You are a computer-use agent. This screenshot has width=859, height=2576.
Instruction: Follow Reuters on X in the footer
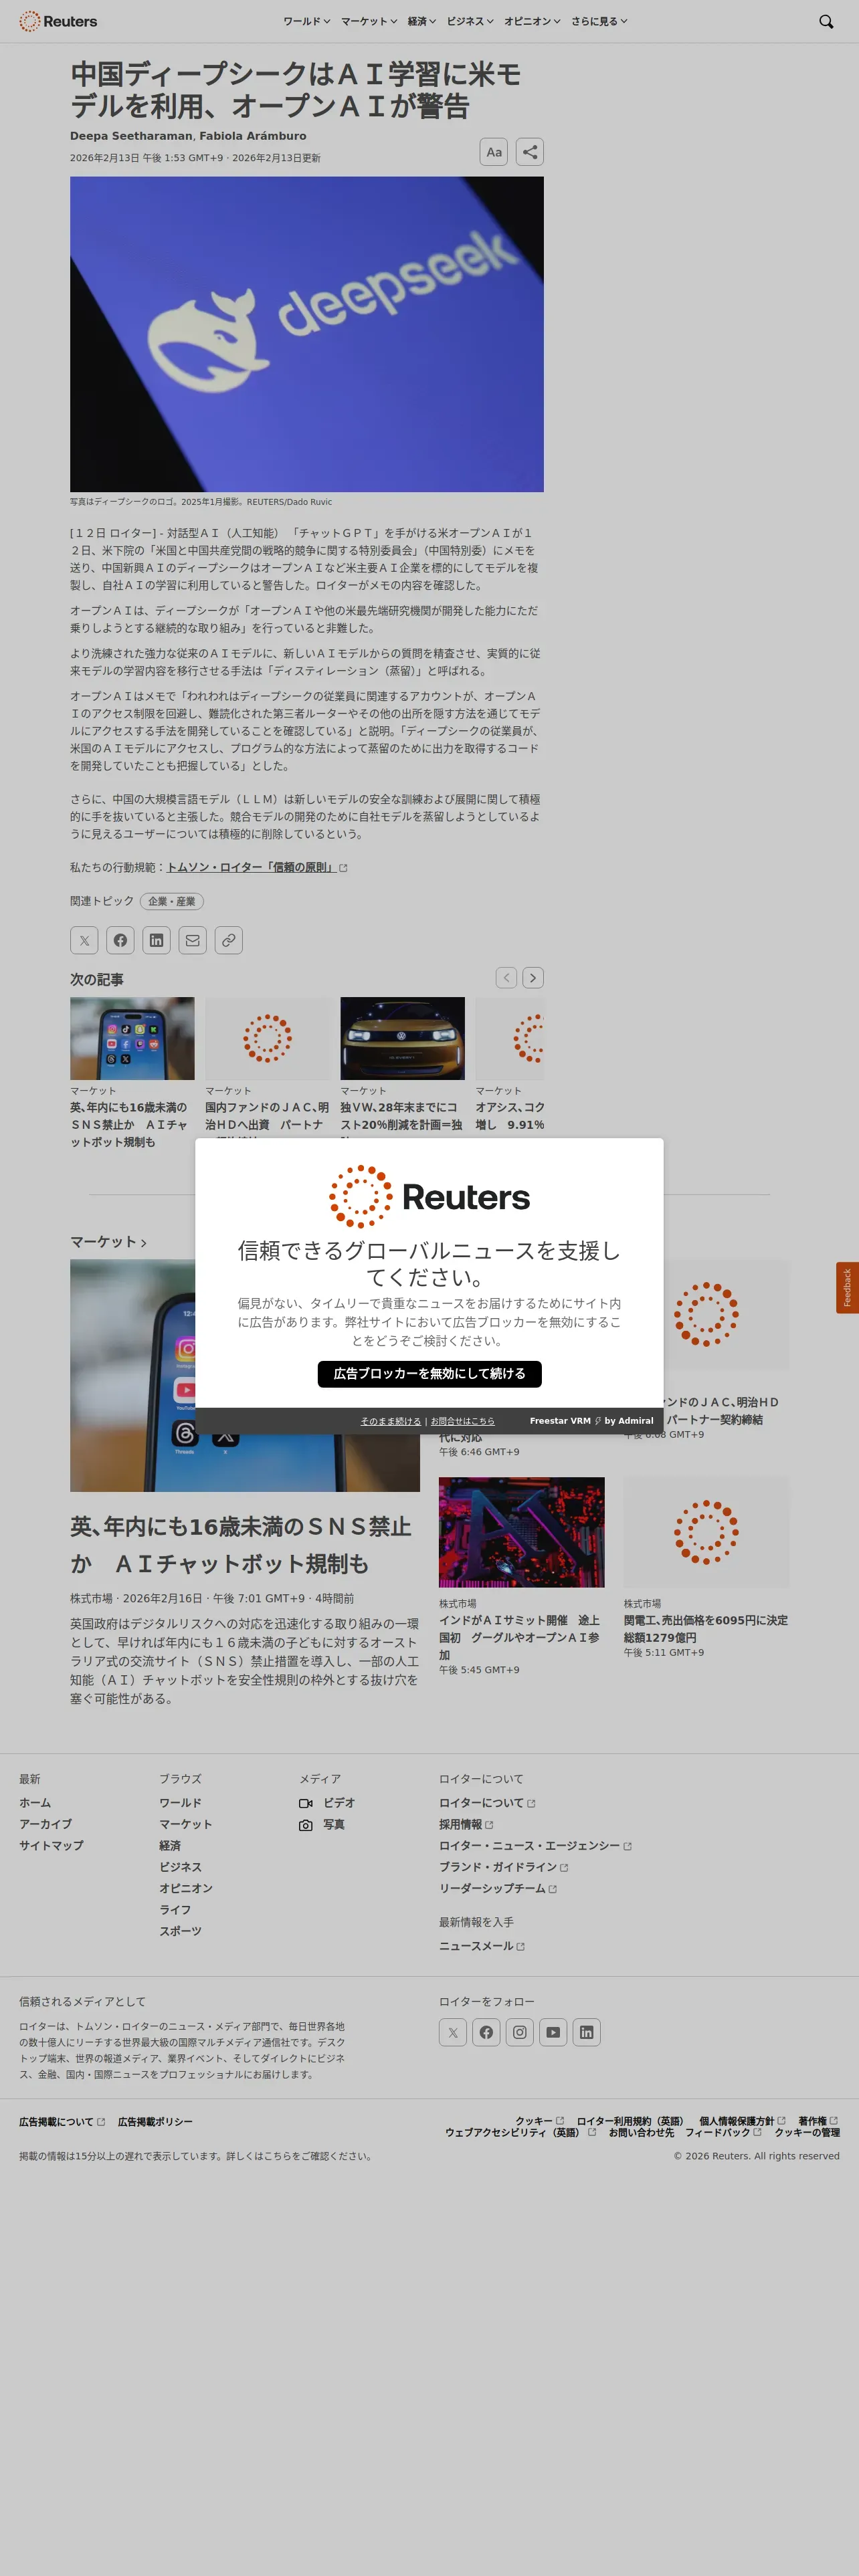[x=453, y=2032]
